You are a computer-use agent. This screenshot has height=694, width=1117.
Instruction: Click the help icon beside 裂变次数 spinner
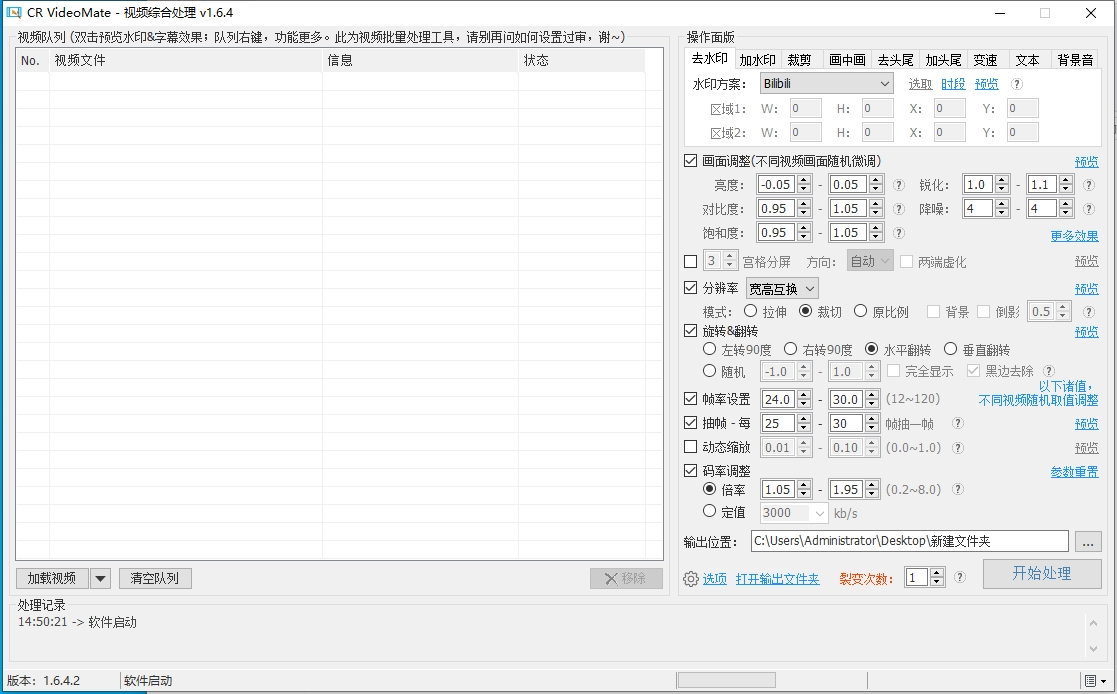click(960, 578)
